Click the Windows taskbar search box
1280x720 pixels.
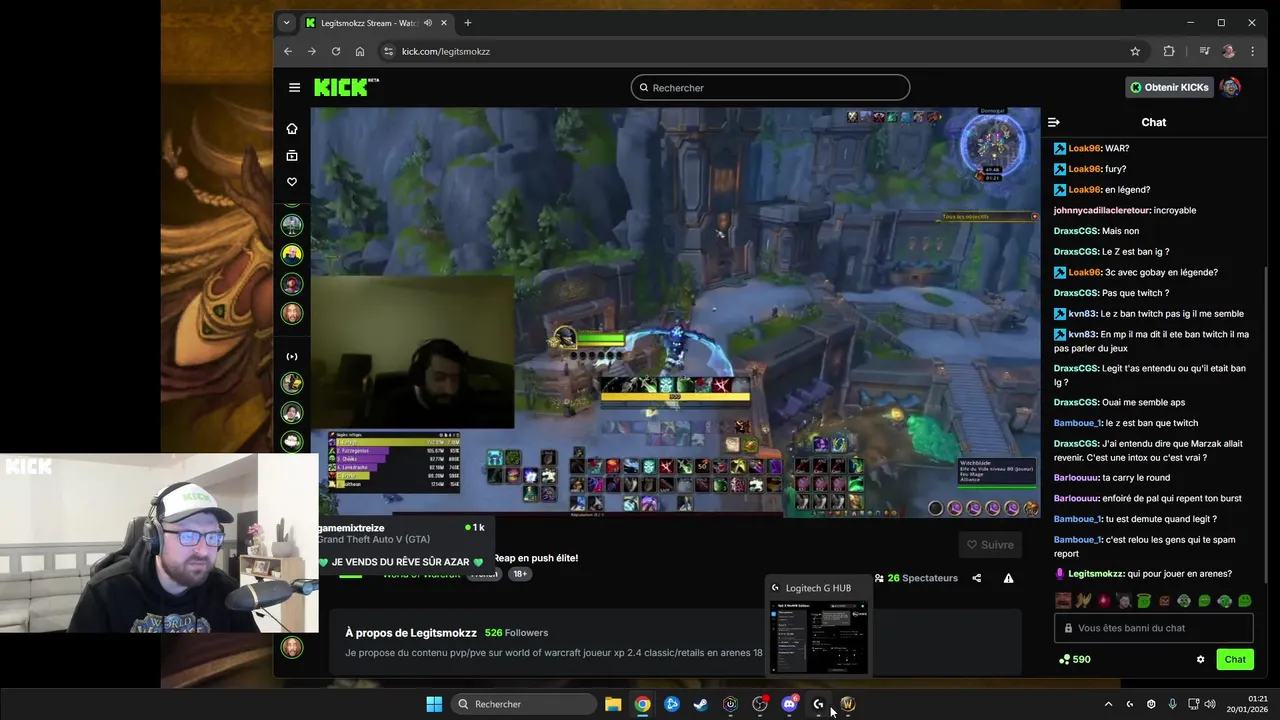pos(524,704)
